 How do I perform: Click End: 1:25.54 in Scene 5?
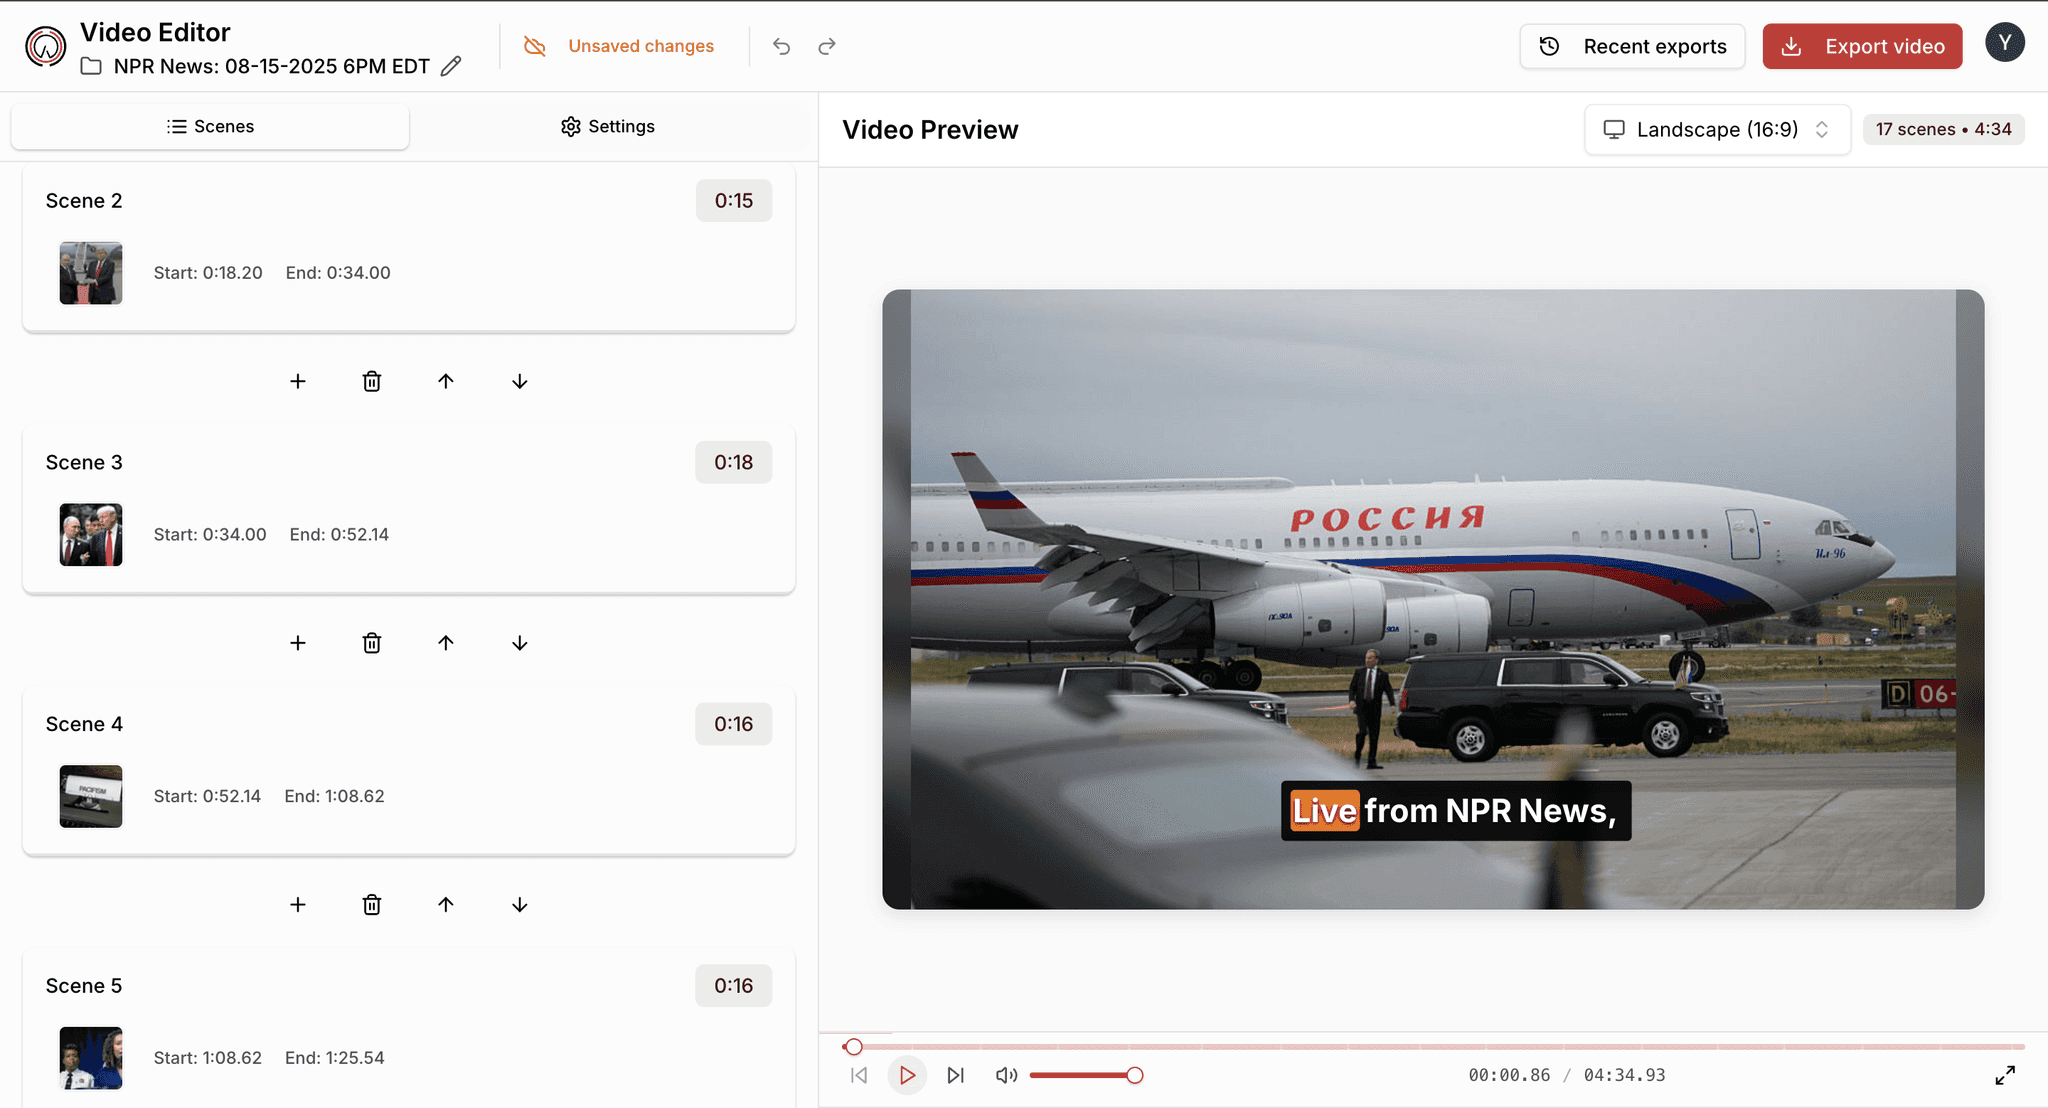click(334, 1058)
